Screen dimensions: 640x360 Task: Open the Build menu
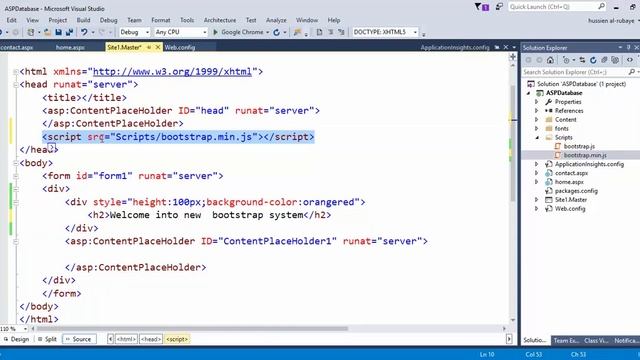[x=83, y=20]
